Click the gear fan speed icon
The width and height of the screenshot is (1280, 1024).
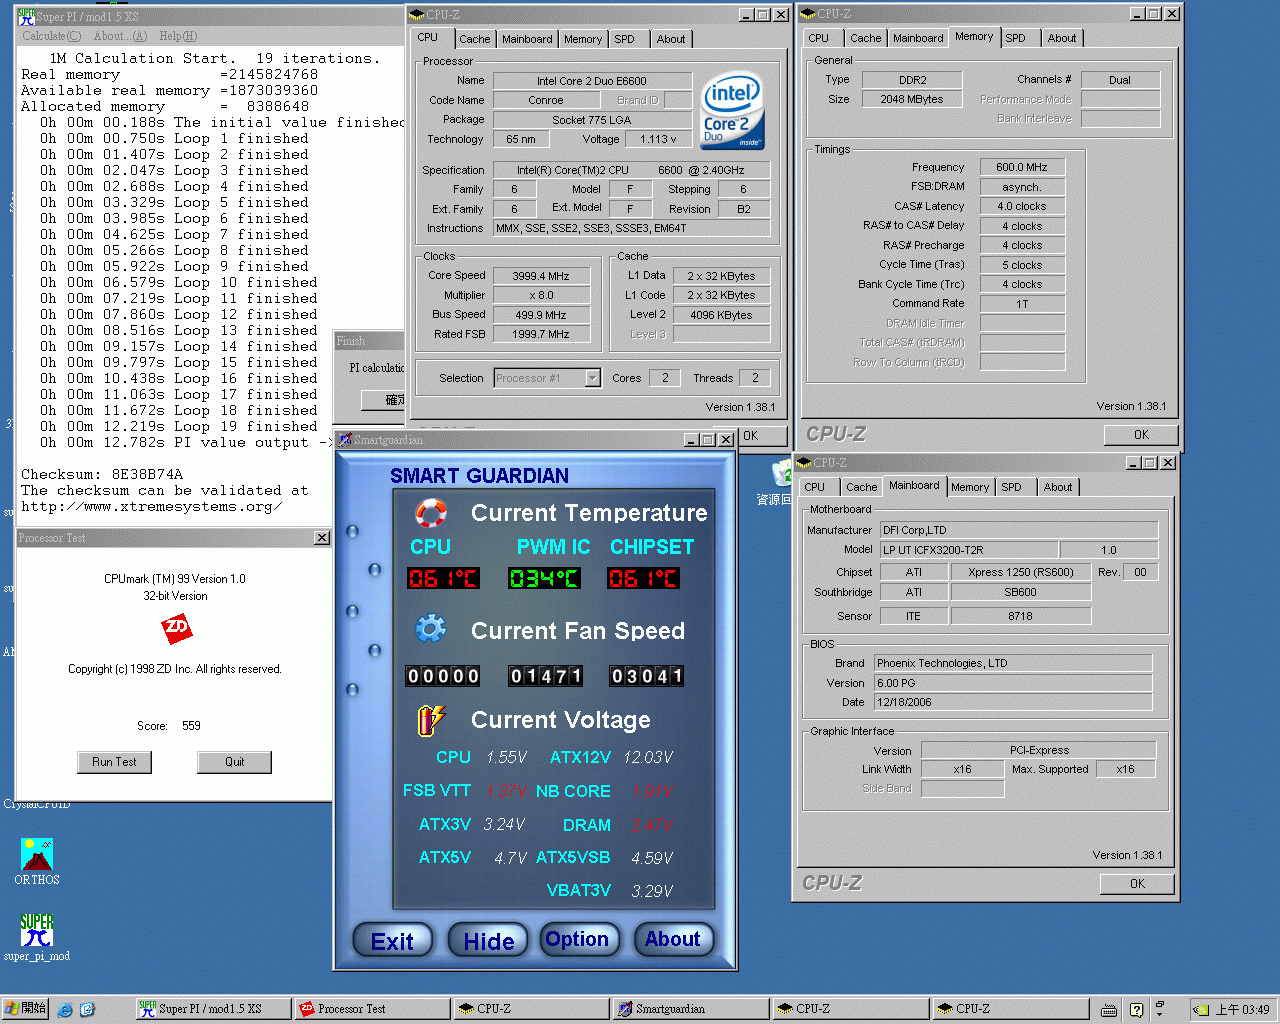[431, 629]
